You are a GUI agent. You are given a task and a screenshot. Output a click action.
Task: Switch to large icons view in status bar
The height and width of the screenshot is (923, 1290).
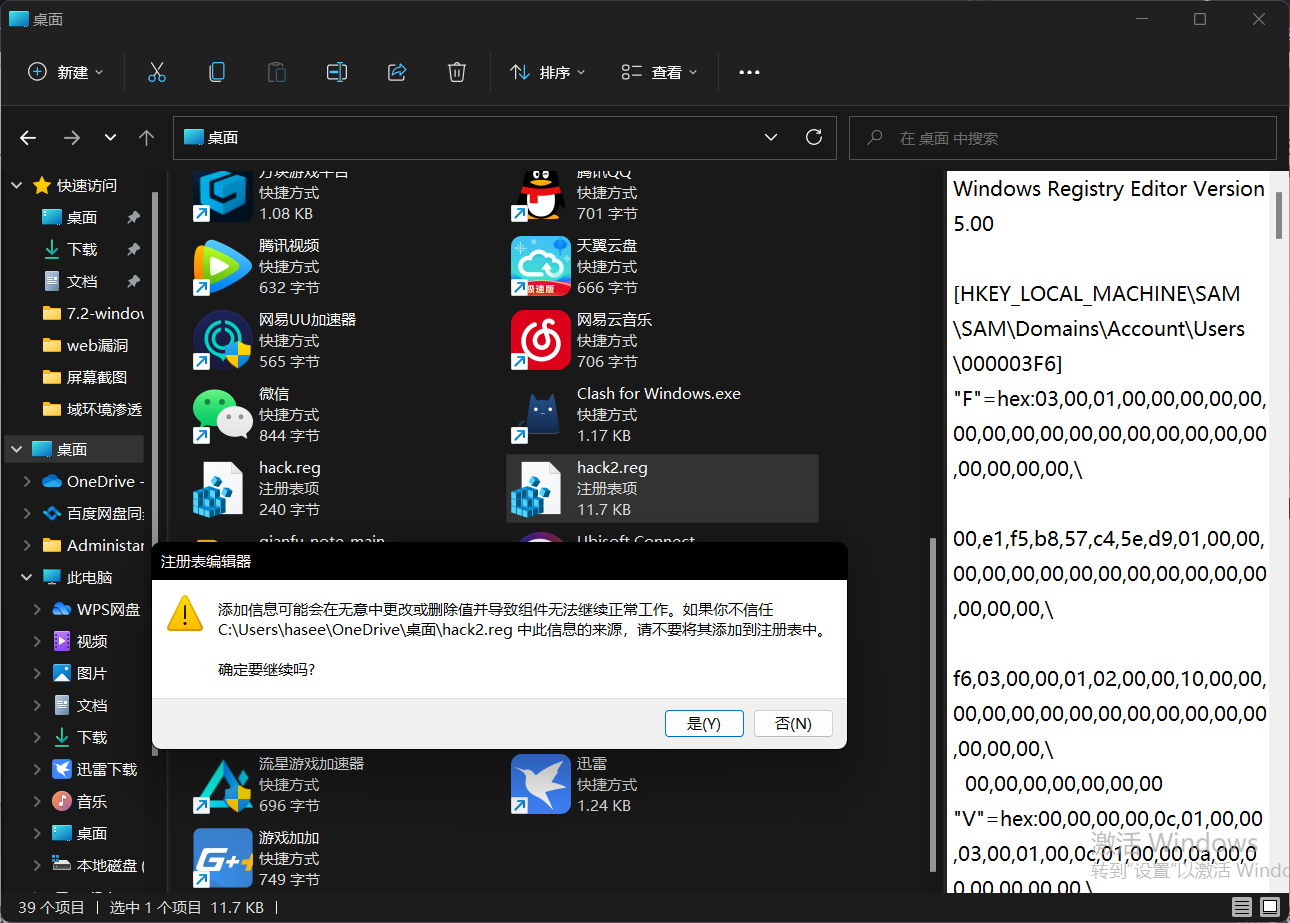(x=1269, y=907)
